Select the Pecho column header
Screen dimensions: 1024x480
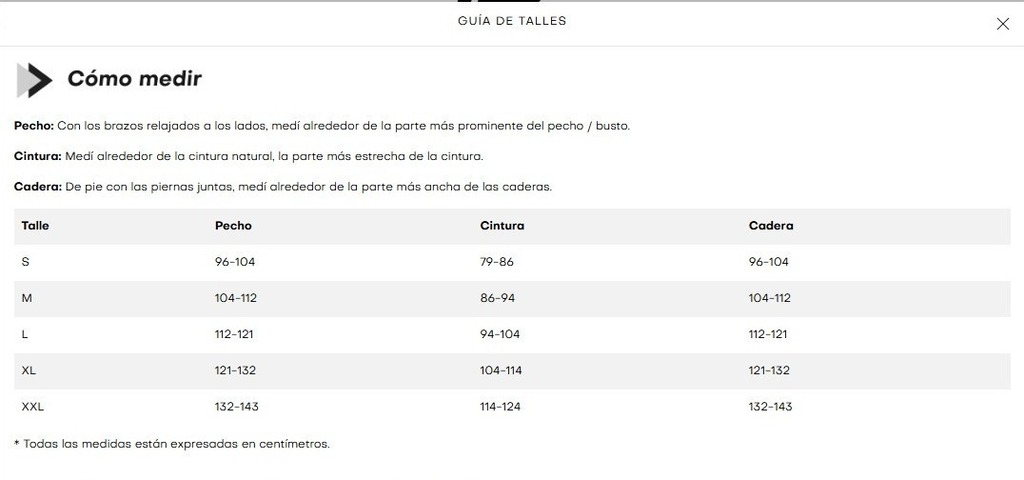[x=233, y=225]
